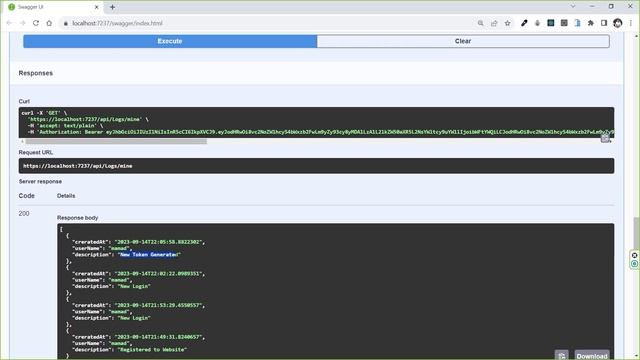This screenshot has height=360, width=640.
Task: Open Chrome three-dot menu
Action: point(631,23)
